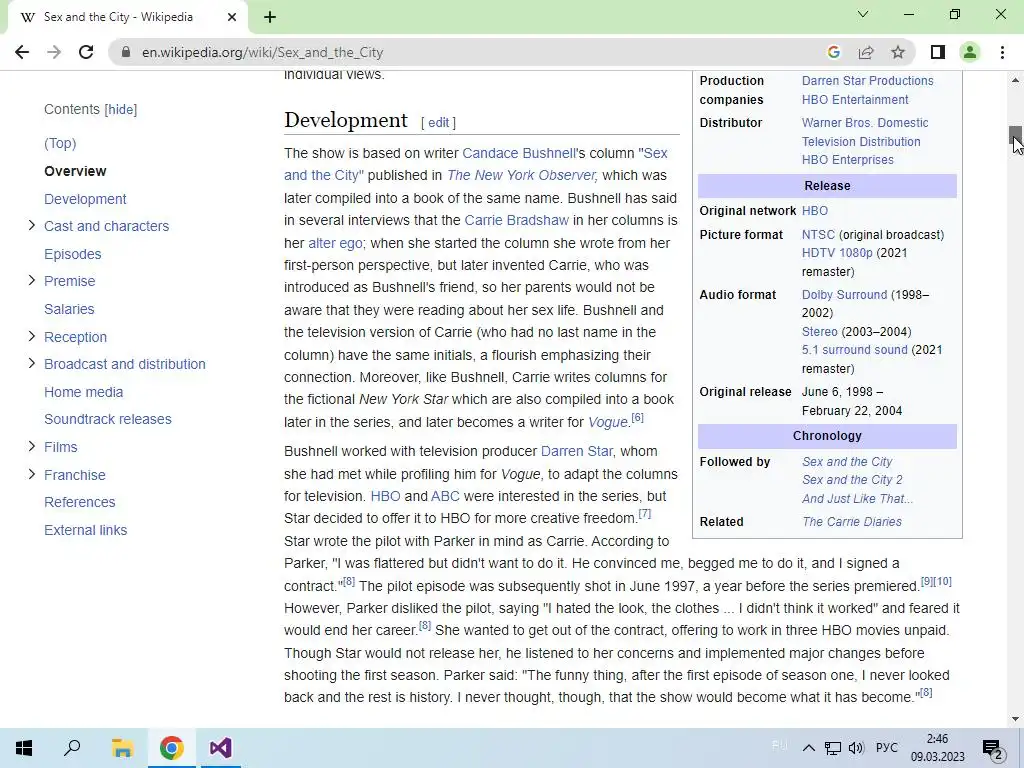Click the scrollbar down arrow

coord(1015,719)
